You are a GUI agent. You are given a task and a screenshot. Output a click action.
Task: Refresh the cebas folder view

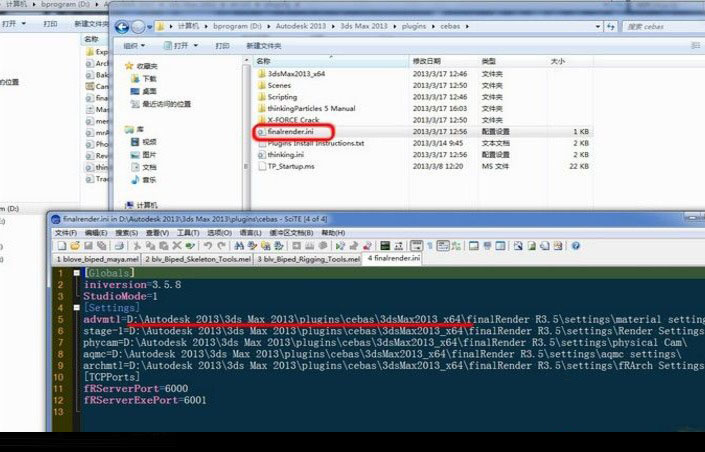(611, 27)
